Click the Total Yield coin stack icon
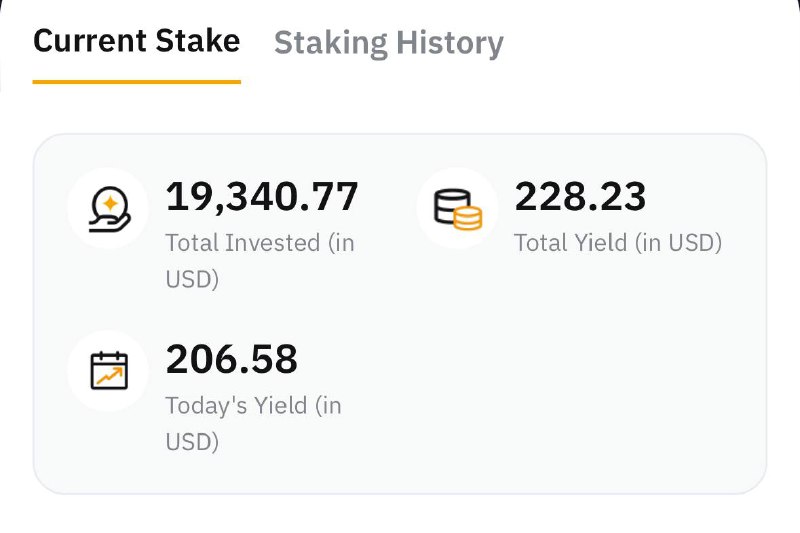Viewport: 800px width, 533px height. point(457,208)
